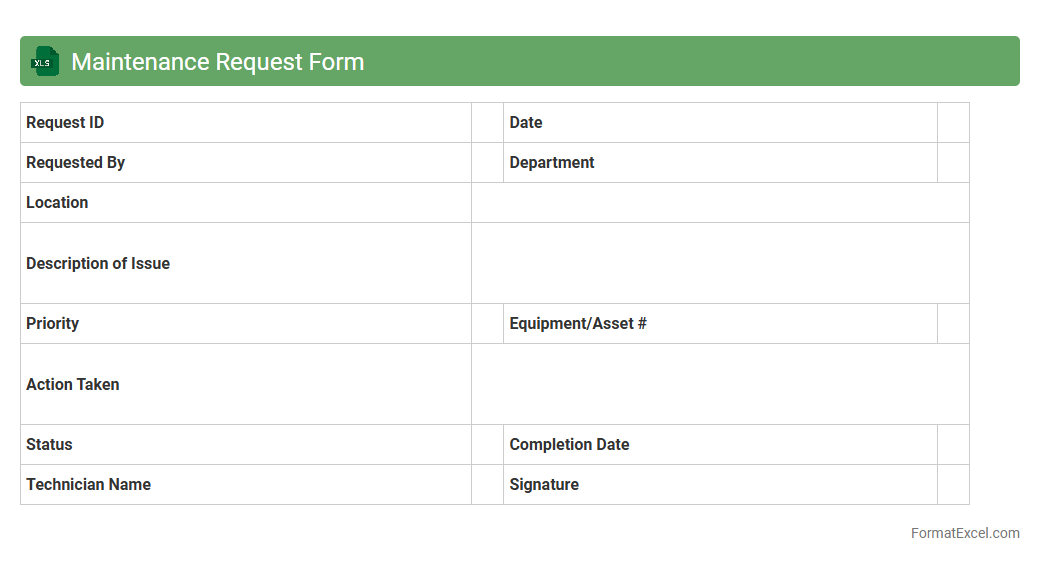Click the Description of Issue input area
This screenshot has width=1040, height=562.
pos(720,263)
